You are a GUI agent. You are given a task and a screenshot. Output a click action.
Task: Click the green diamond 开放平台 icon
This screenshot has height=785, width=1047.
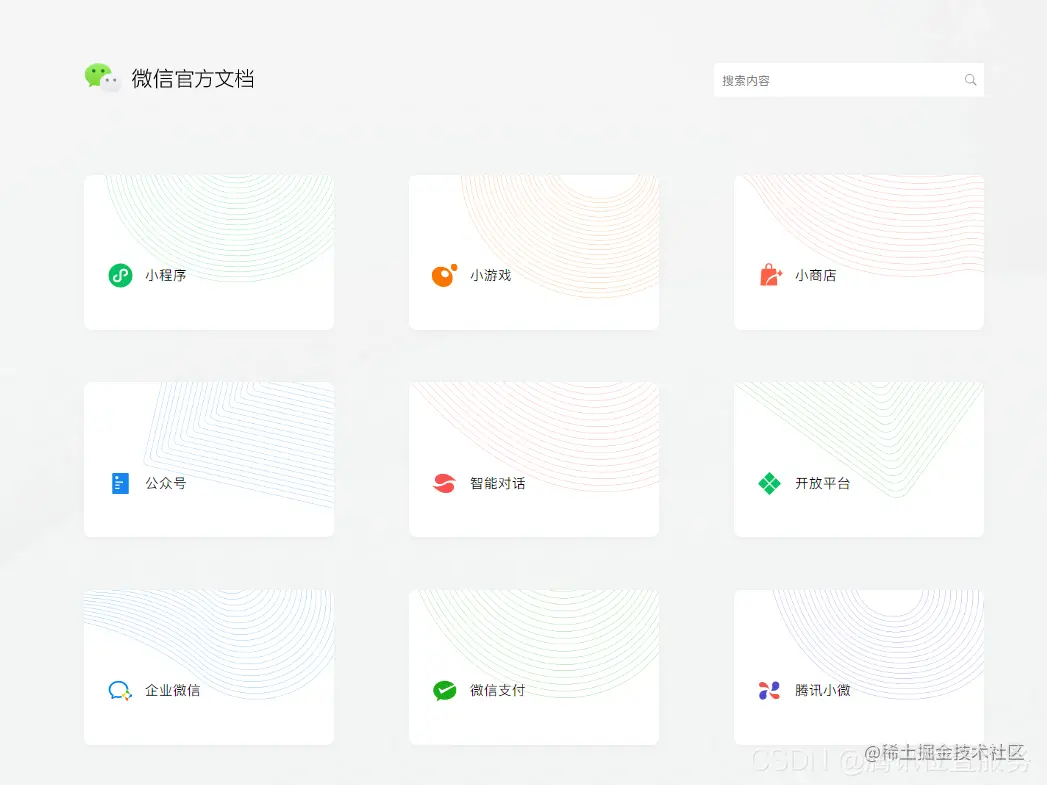tap(769, 483)
